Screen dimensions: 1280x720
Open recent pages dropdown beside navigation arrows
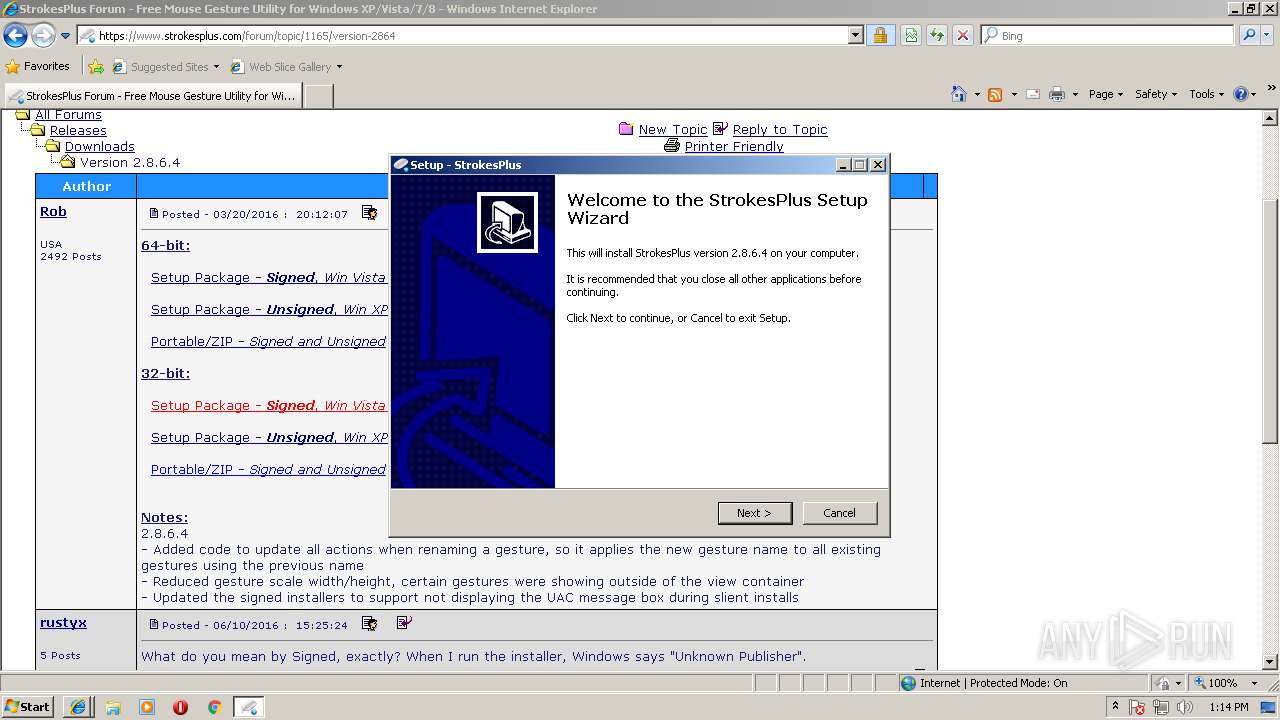click(66, 36)
